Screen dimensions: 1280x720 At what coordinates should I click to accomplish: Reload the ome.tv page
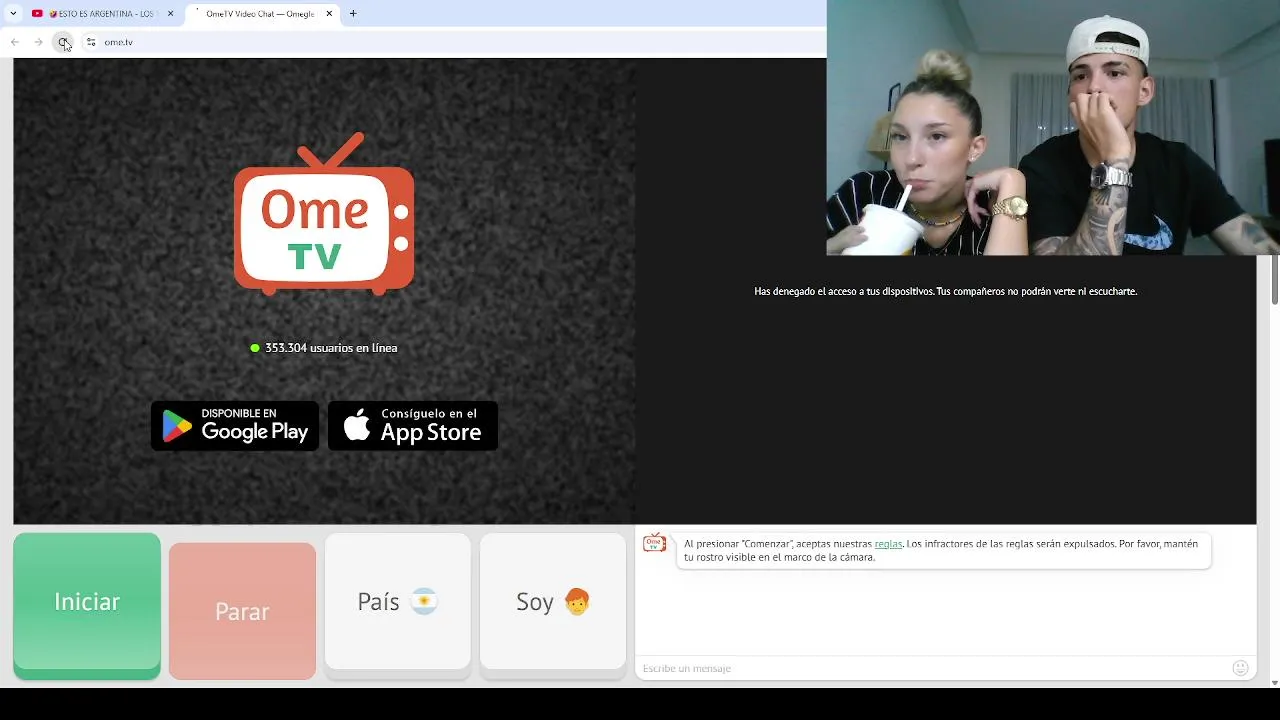63,42
